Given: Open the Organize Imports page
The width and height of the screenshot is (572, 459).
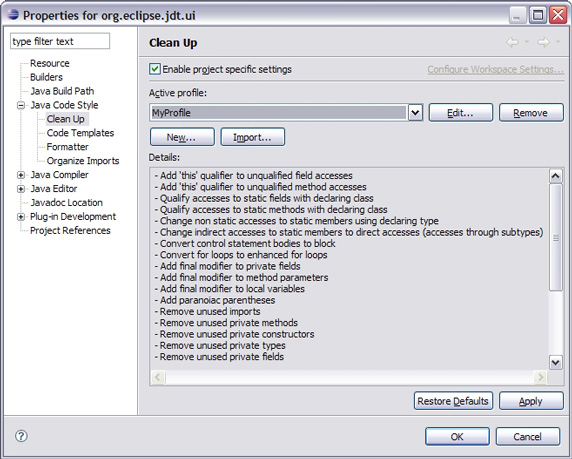Looking at the screenshot, I should point(83,161).
